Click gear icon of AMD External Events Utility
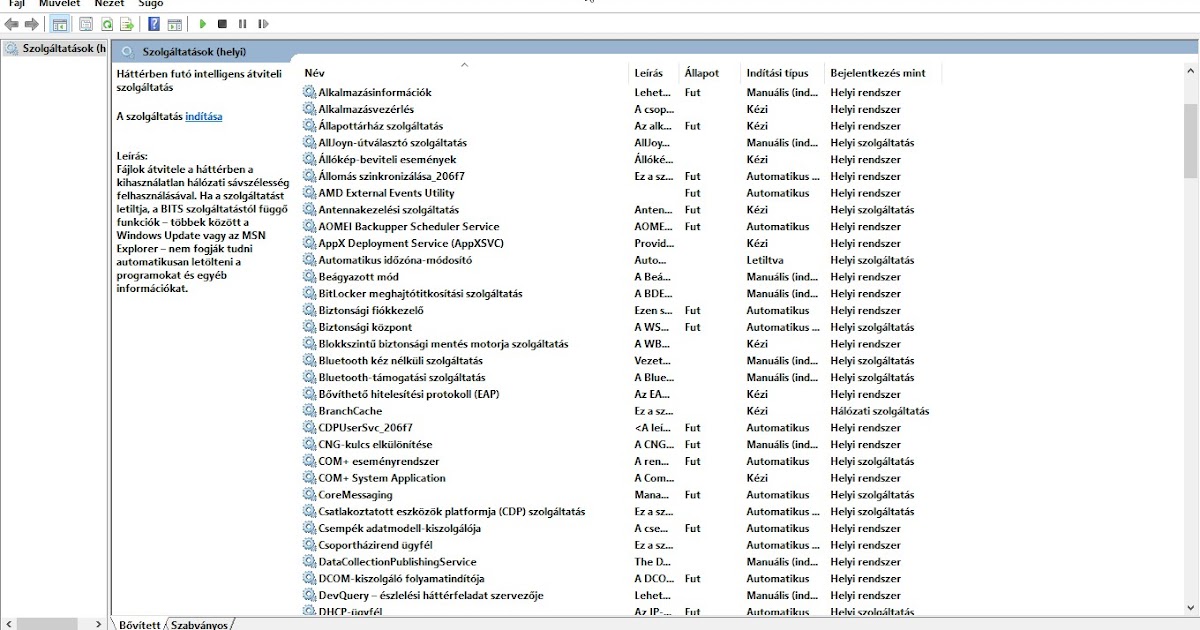The width and height of the screenshot is (1200, 630). (309, 193)
